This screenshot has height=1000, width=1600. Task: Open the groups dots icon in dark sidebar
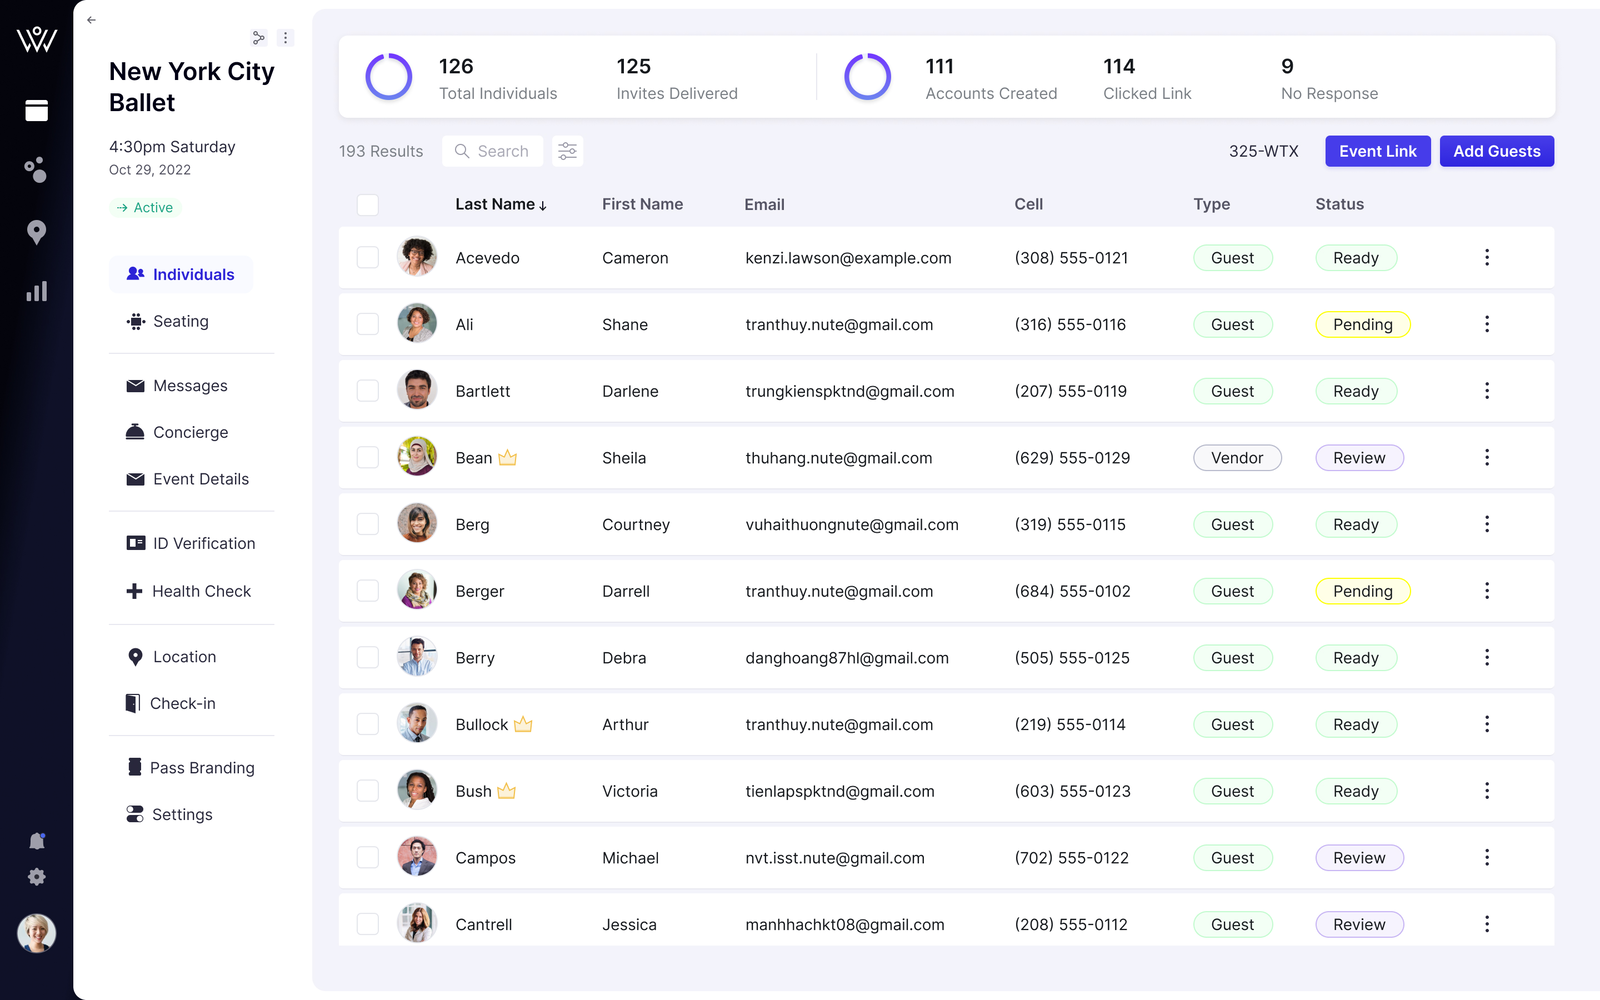(36, 170)
